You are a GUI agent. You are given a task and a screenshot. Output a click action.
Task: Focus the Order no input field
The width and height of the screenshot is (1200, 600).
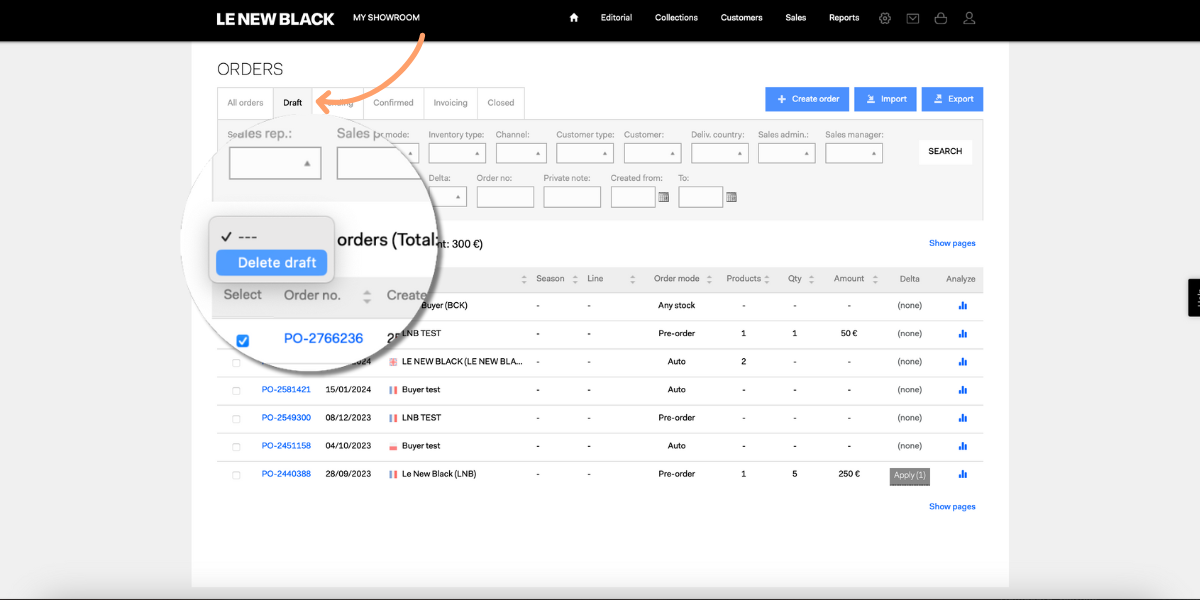pos(505,197)
